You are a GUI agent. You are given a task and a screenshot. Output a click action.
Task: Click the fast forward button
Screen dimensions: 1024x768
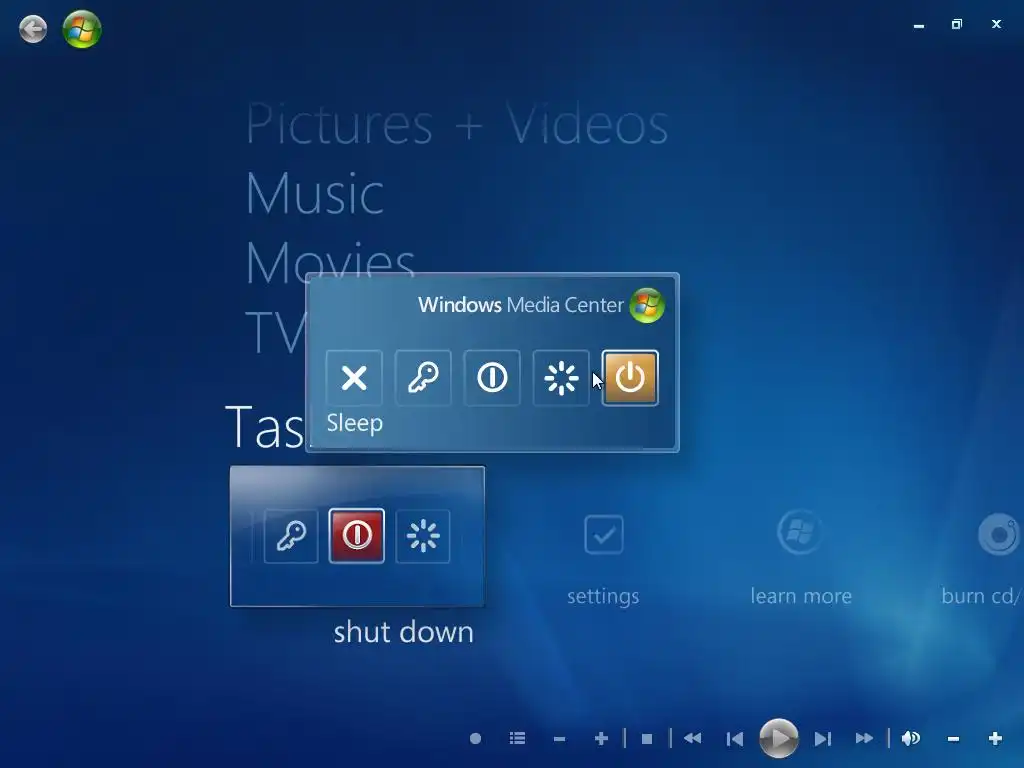pos(865,739)
